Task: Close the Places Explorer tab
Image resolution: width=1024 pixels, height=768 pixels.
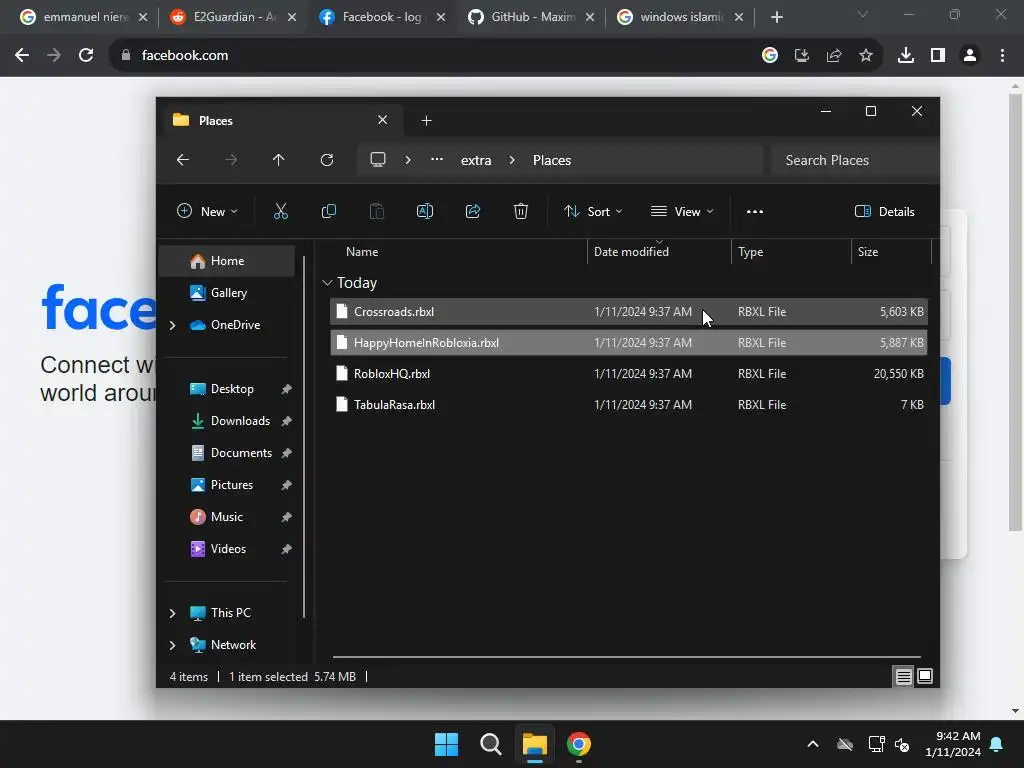Action: click(x=383, y=120)
